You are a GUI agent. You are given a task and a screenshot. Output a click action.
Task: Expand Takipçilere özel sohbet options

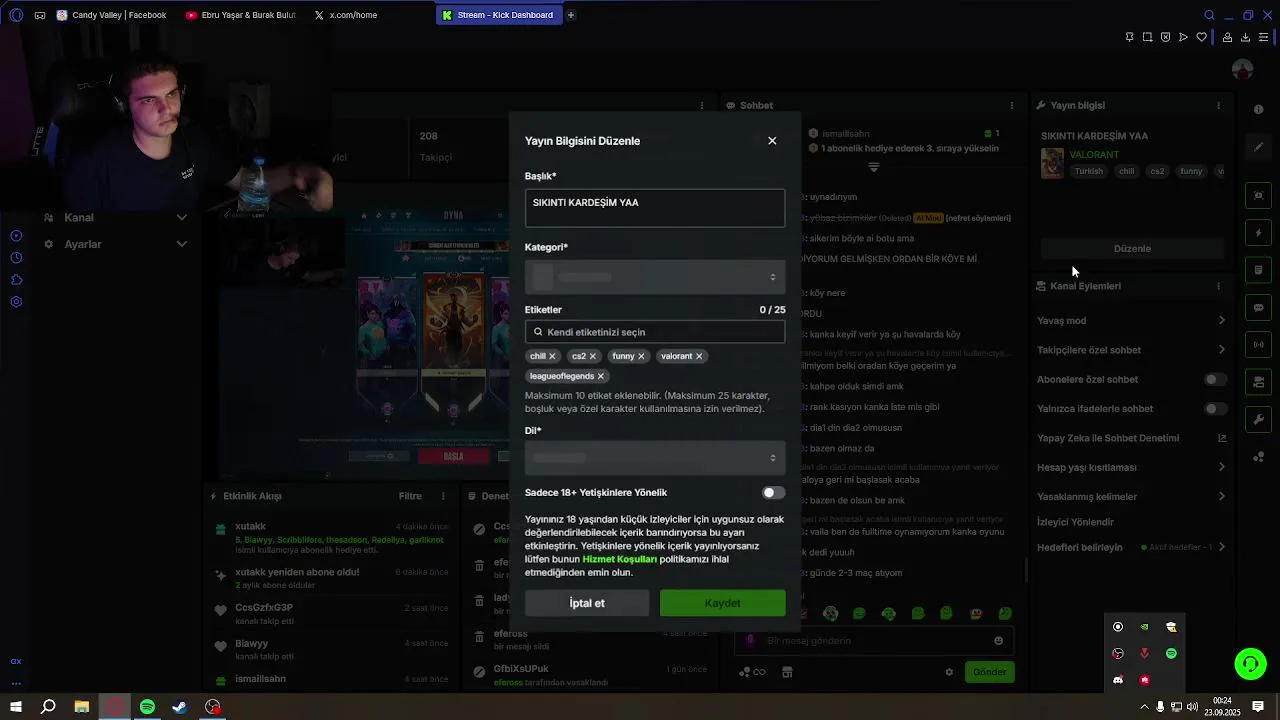click(x=1221, y=350)
